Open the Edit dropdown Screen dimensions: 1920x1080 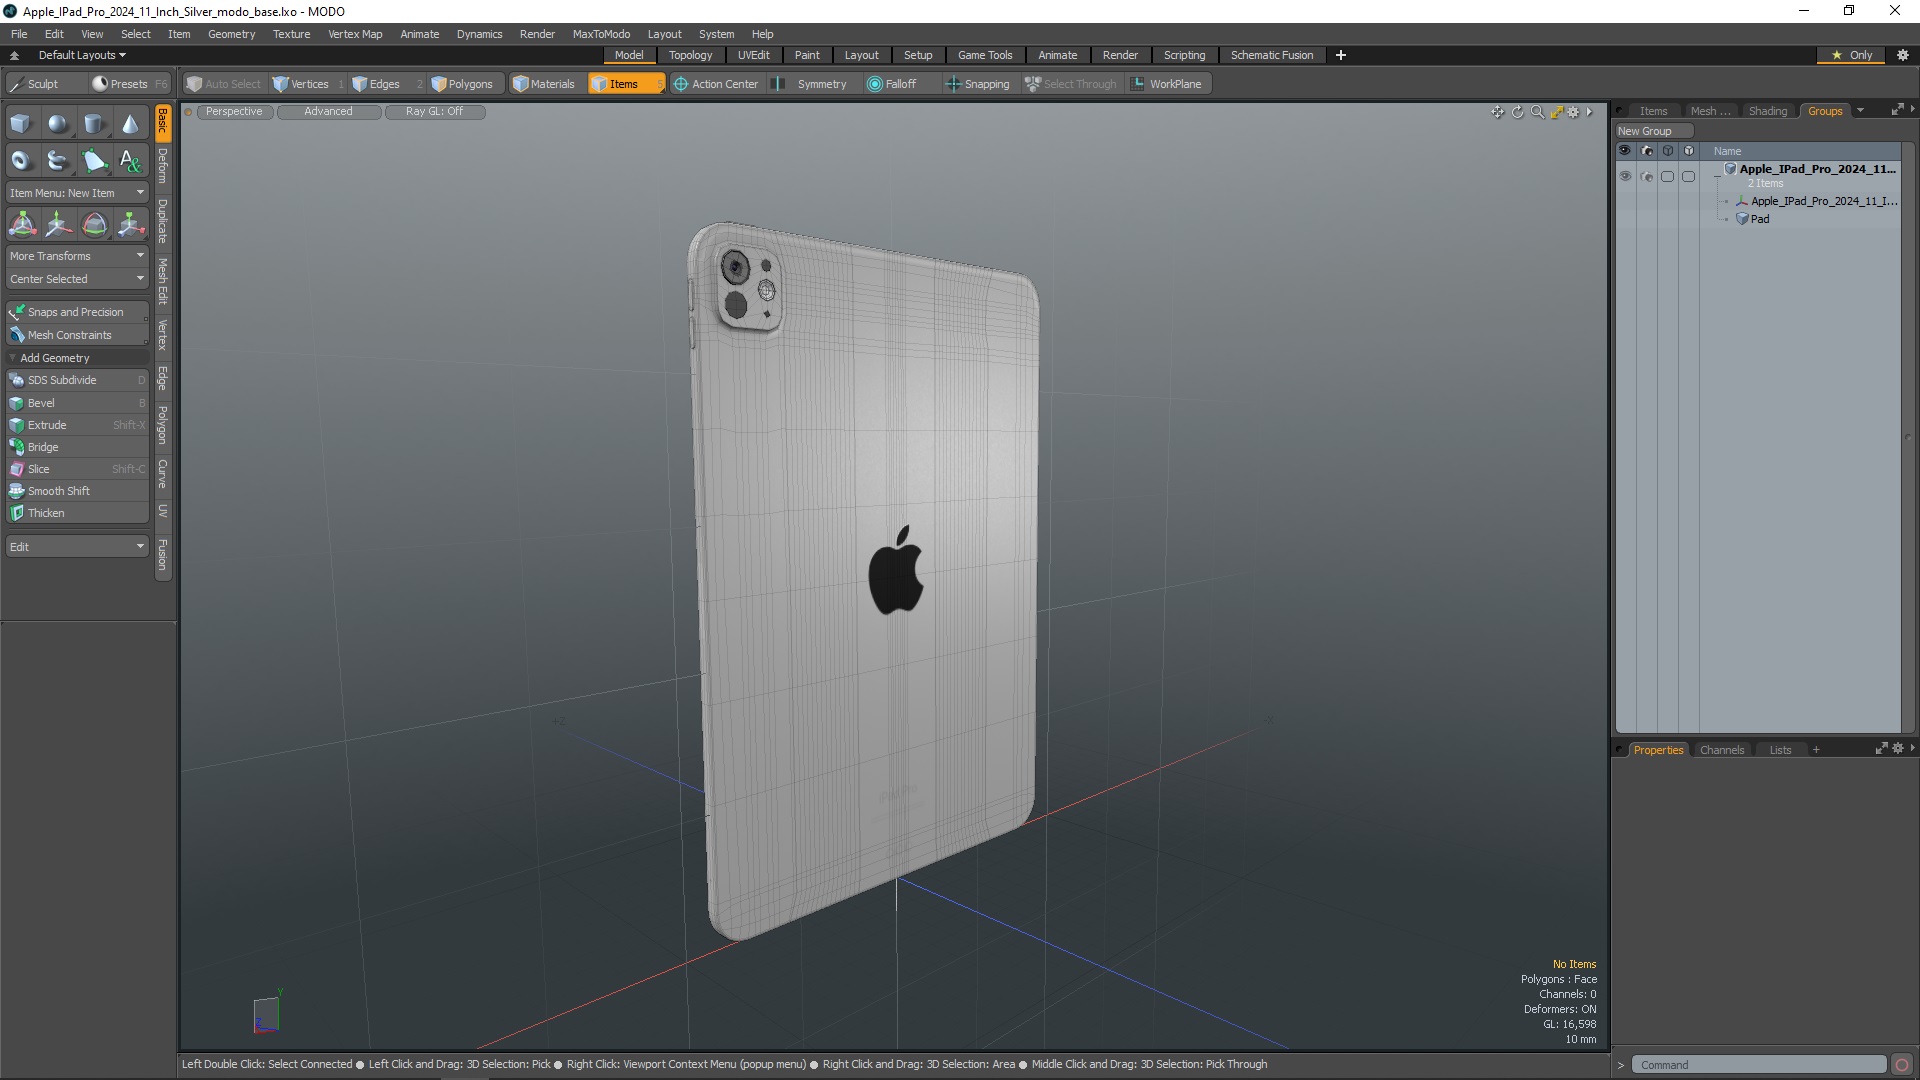[x=77, y=547]
